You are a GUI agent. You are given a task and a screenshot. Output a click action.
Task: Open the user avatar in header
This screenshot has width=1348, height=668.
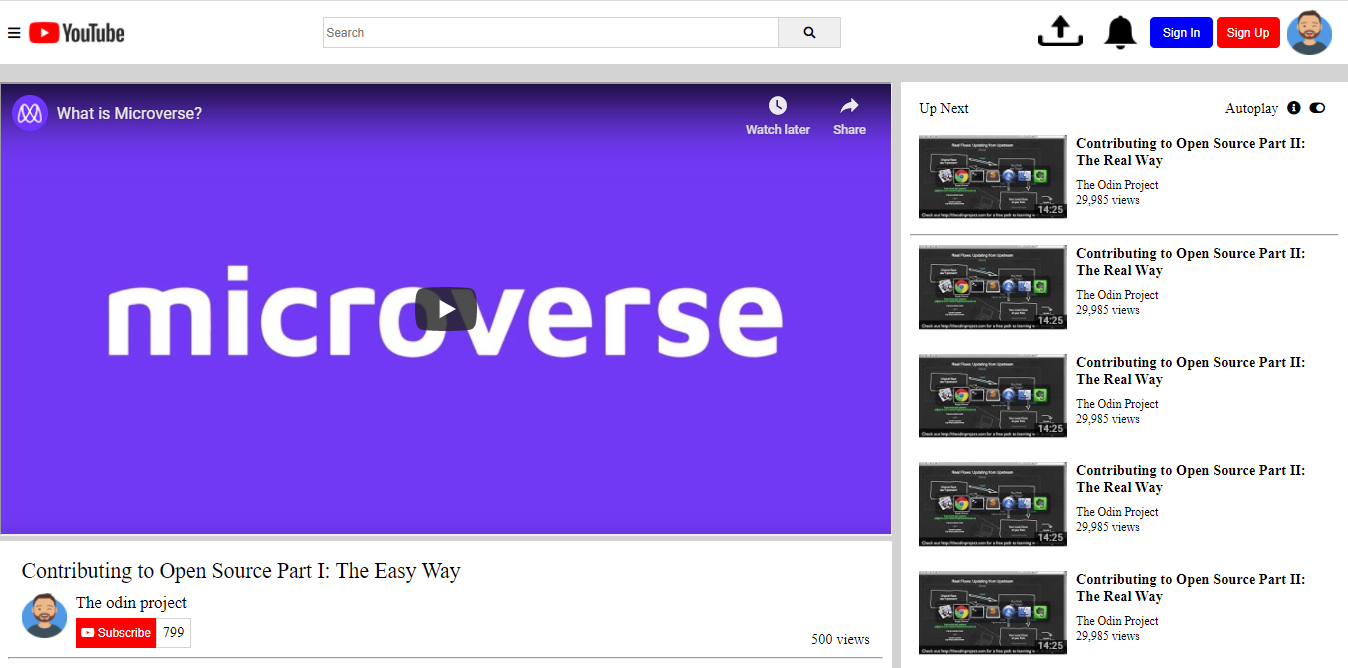pos(1309,33)
